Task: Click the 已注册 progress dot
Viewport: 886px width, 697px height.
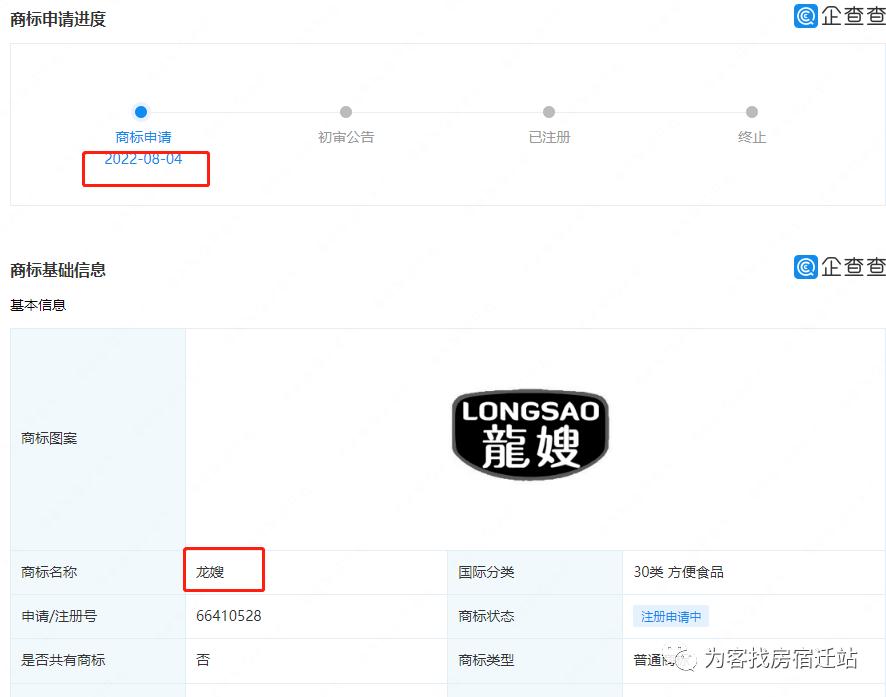Action: click(549, 112)
